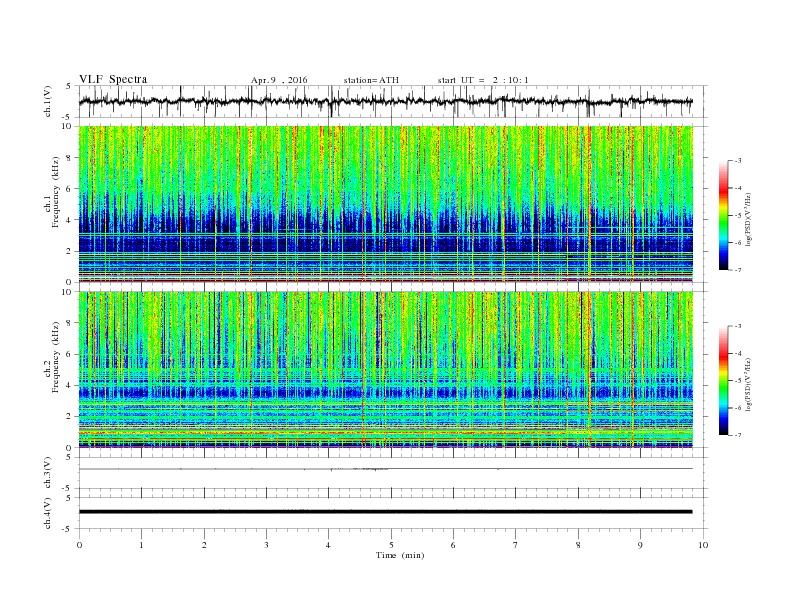Click the "VLF Spectra" title text
The height and width of the screenshot is (612, 792).
pos(113,79)
